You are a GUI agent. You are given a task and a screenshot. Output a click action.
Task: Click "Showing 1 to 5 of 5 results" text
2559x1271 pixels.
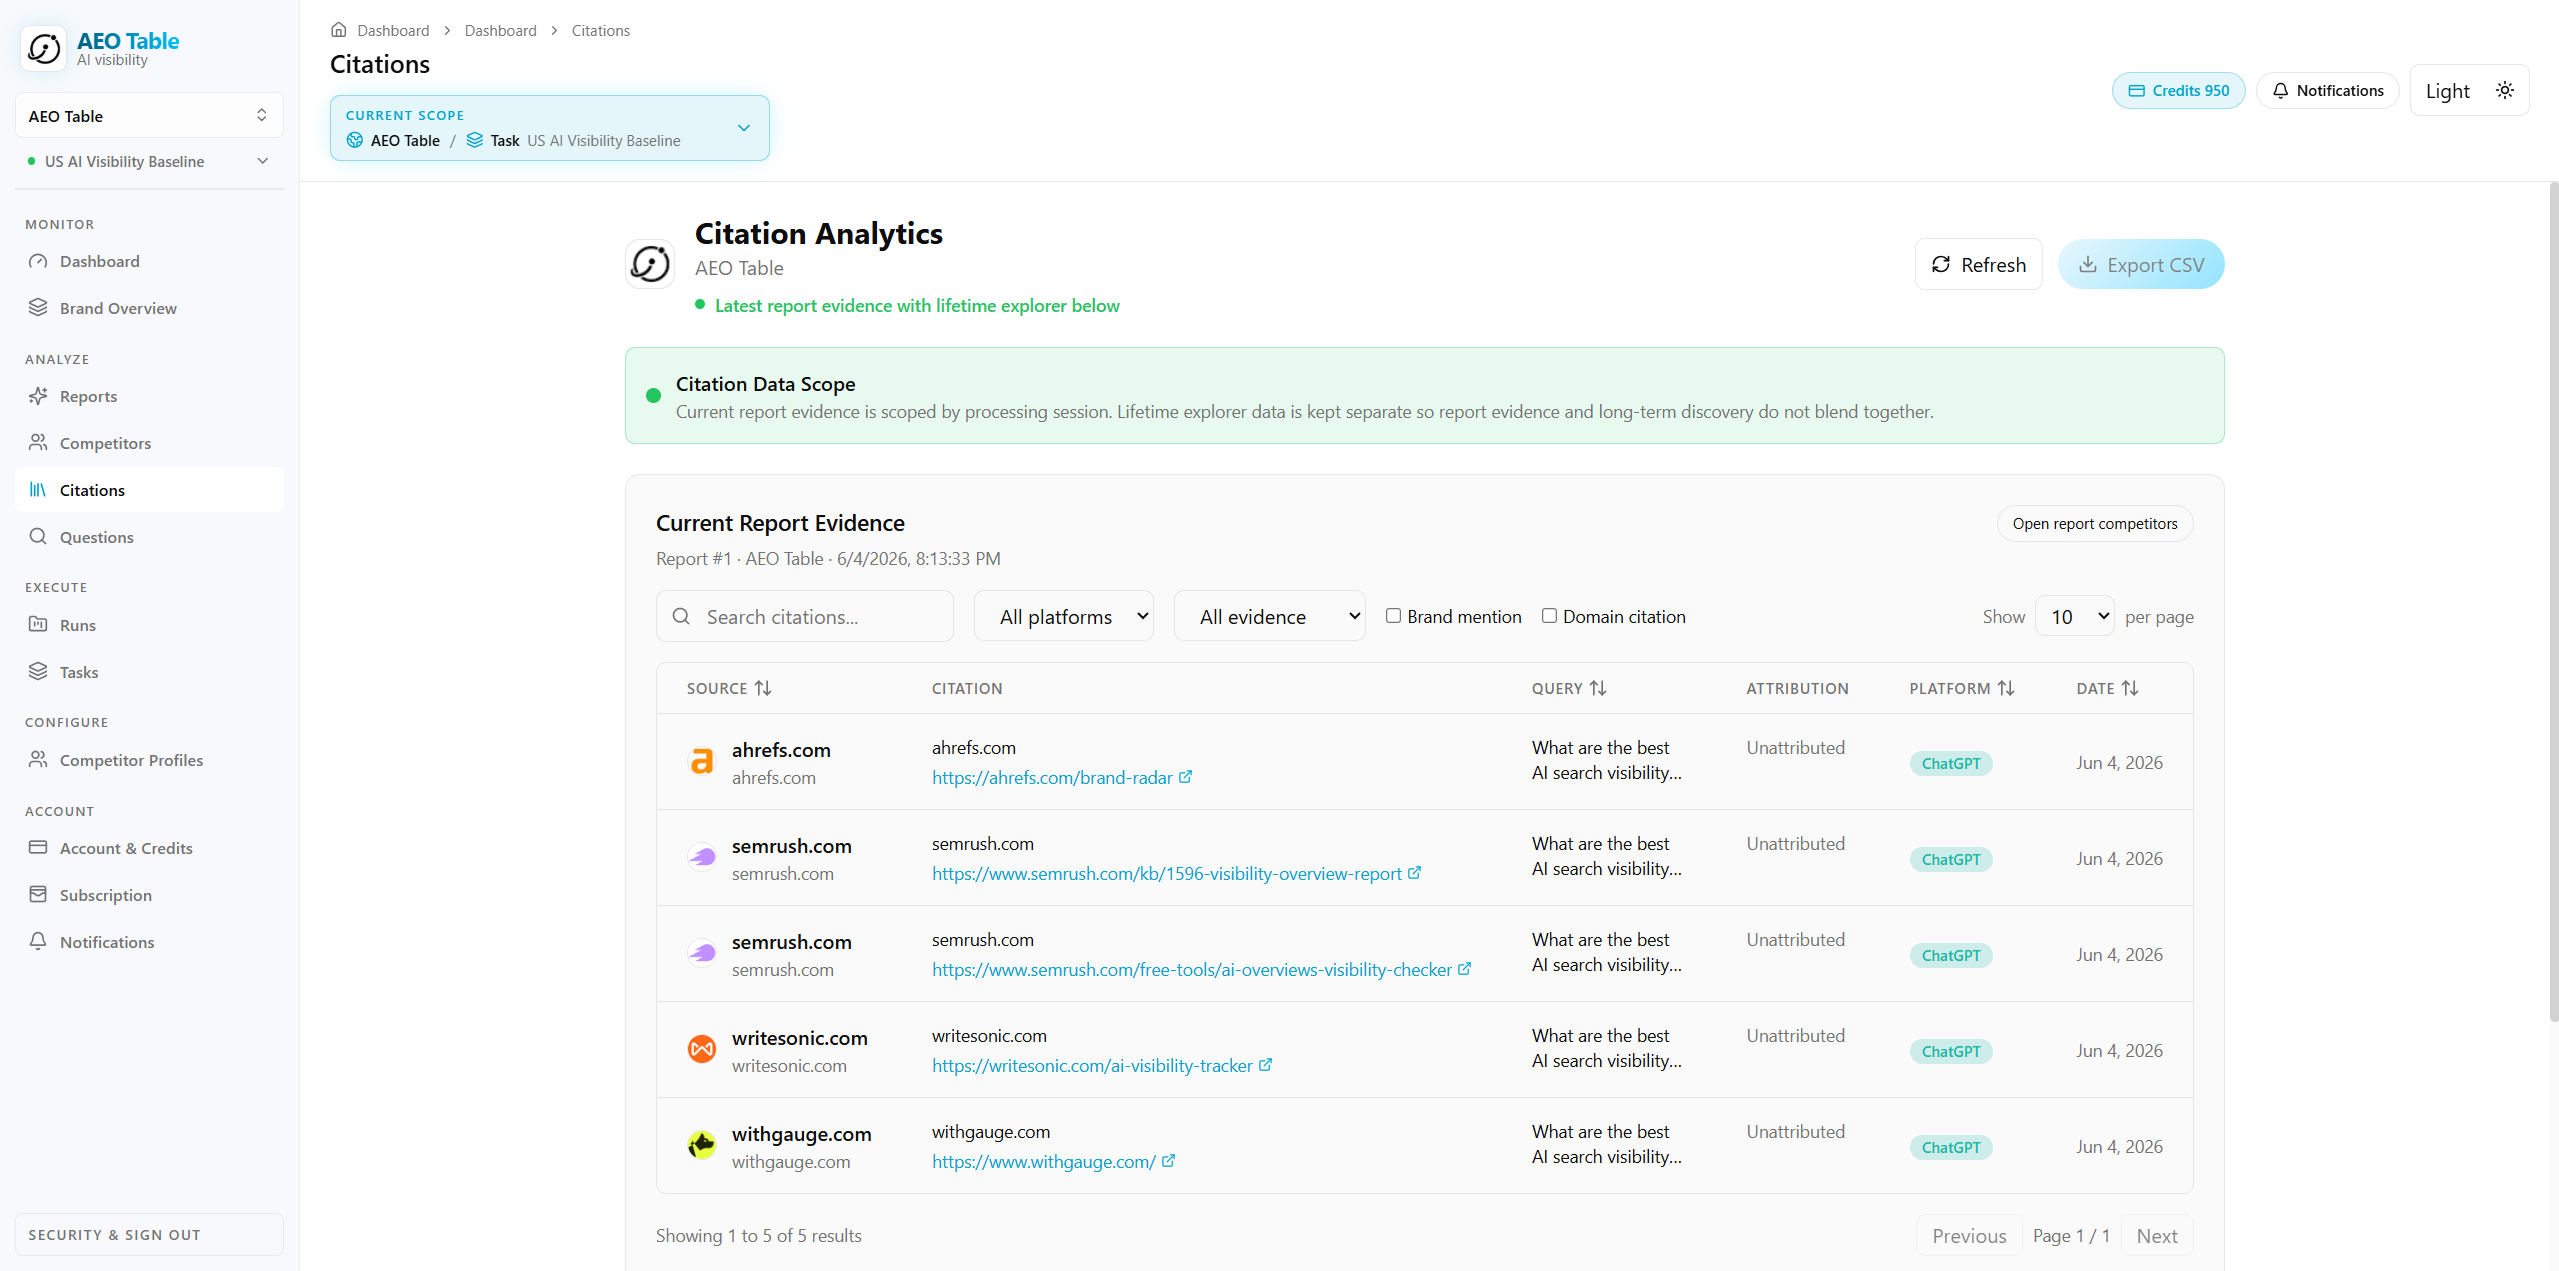[759, 1236]
